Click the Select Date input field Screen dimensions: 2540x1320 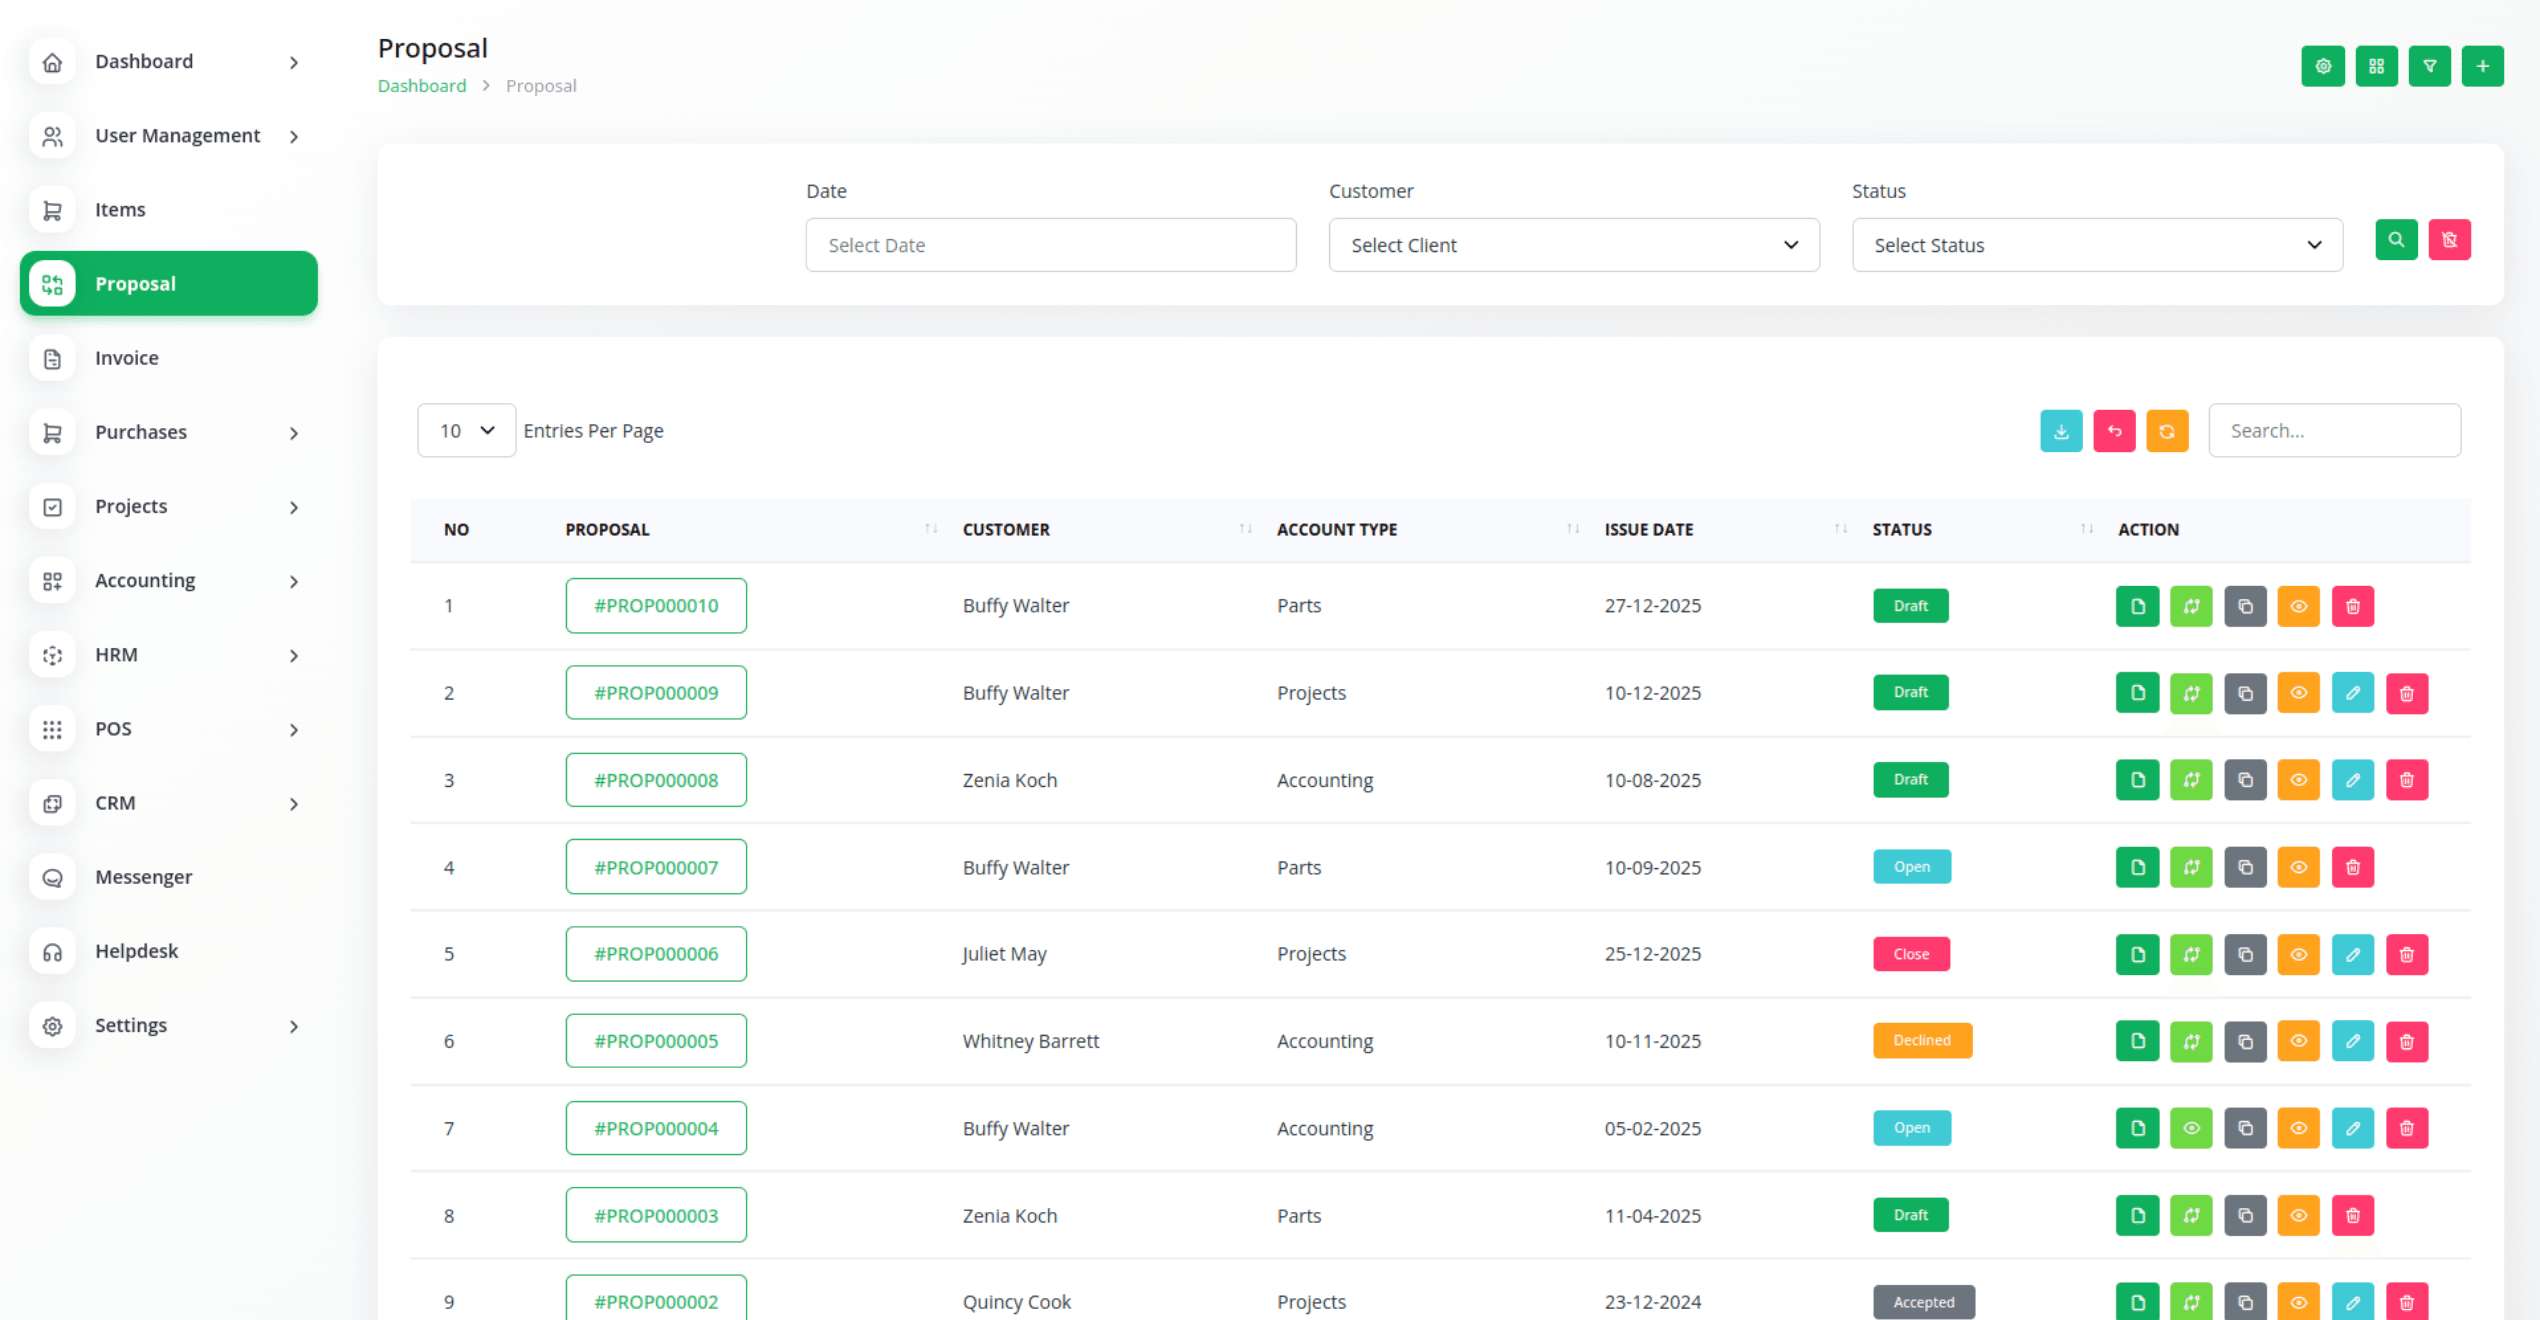[1050, 245]
